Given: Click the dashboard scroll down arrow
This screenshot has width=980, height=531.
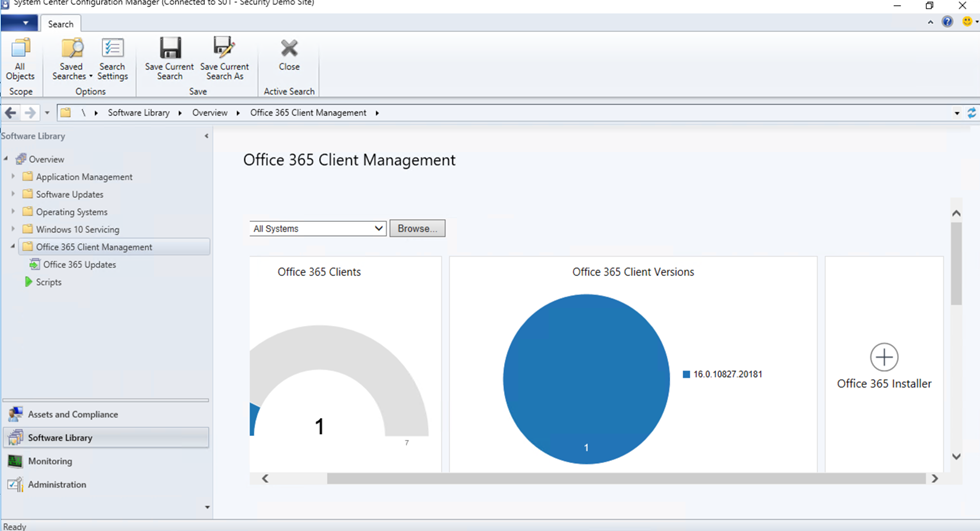Looking at the screenshot, I should click(x=956, y=457).
